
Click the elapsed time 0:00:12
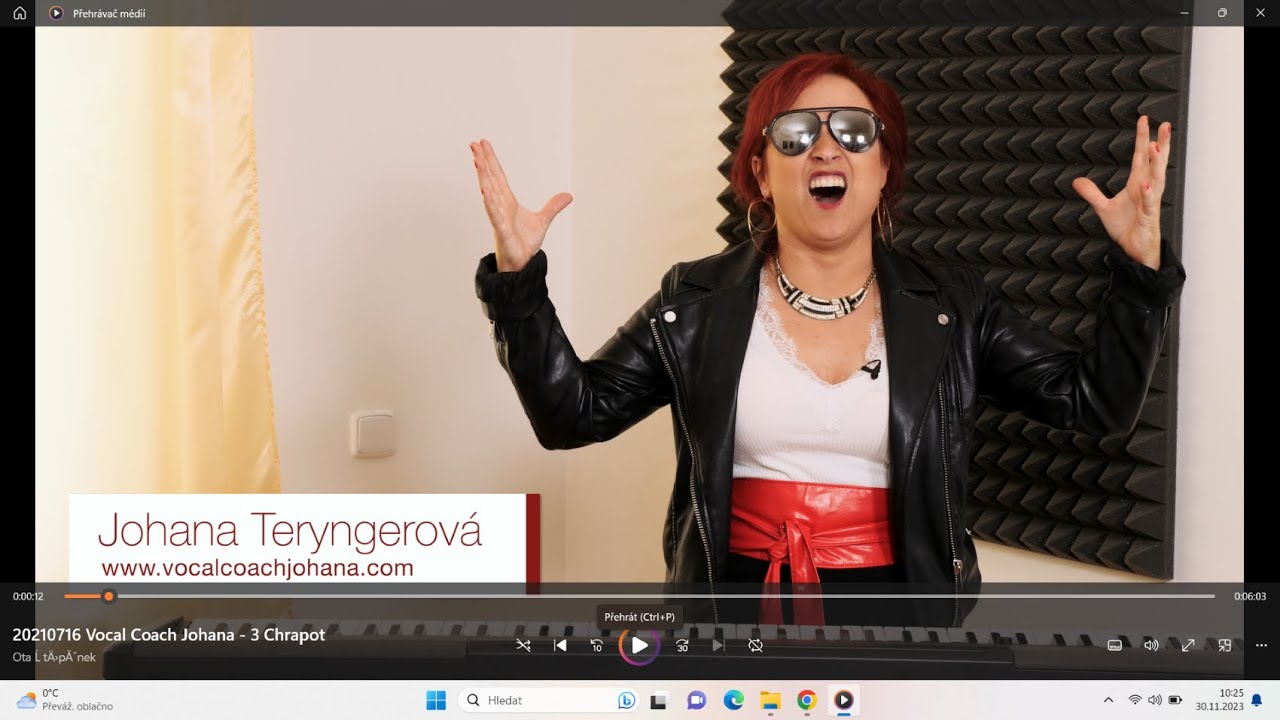(x=28, y=597)
